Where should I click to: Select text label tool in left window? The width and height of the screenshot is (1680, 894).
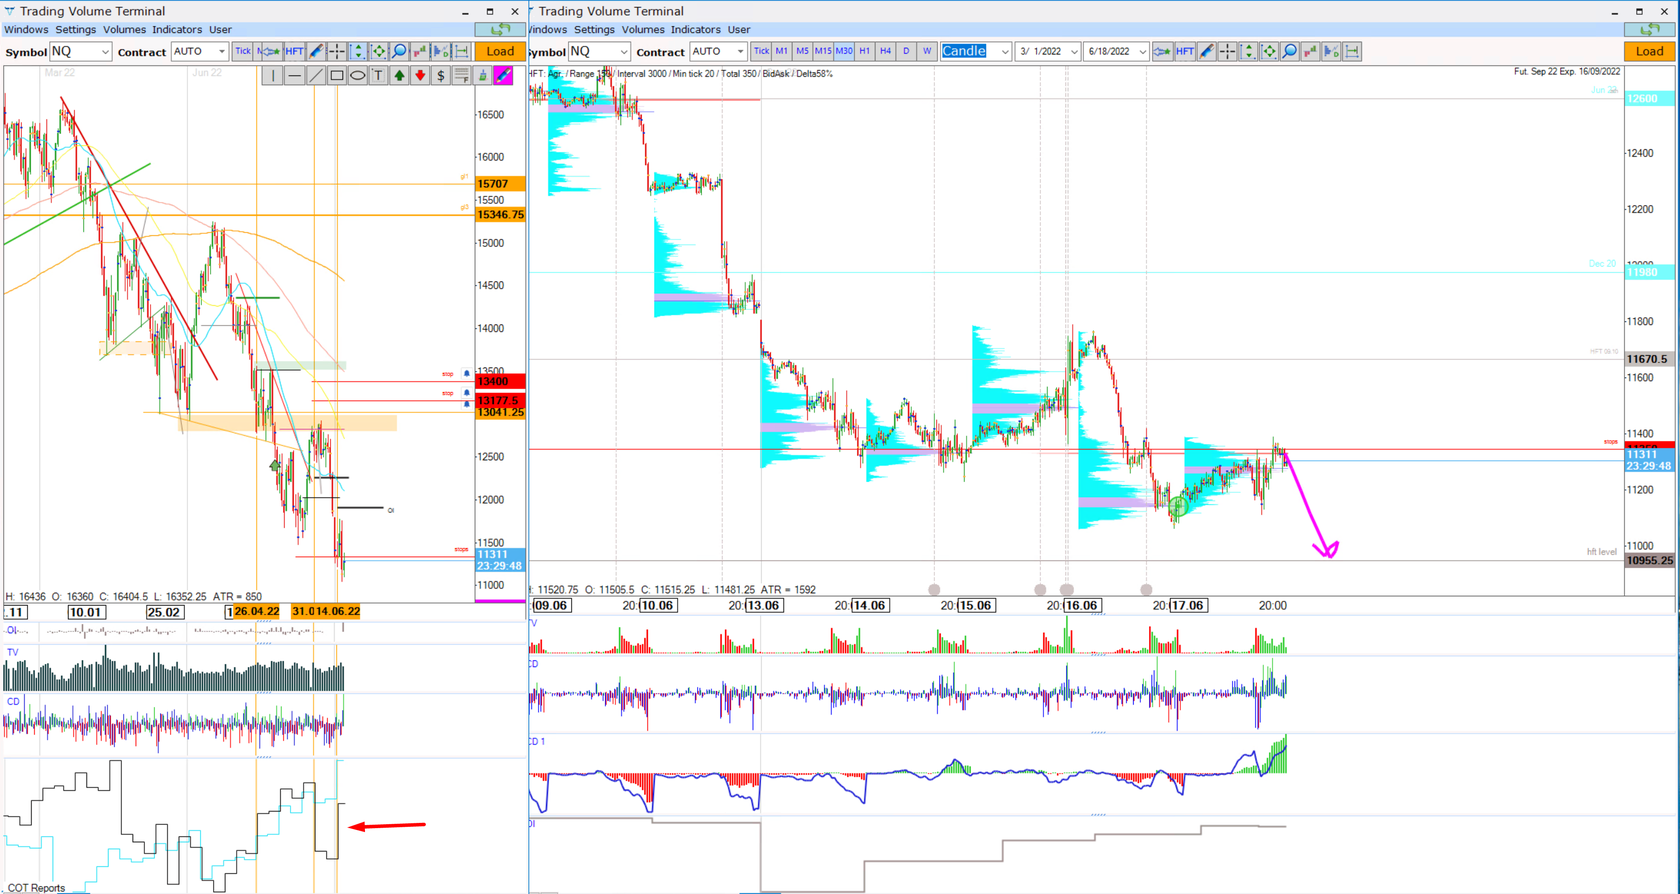[378, 75]
